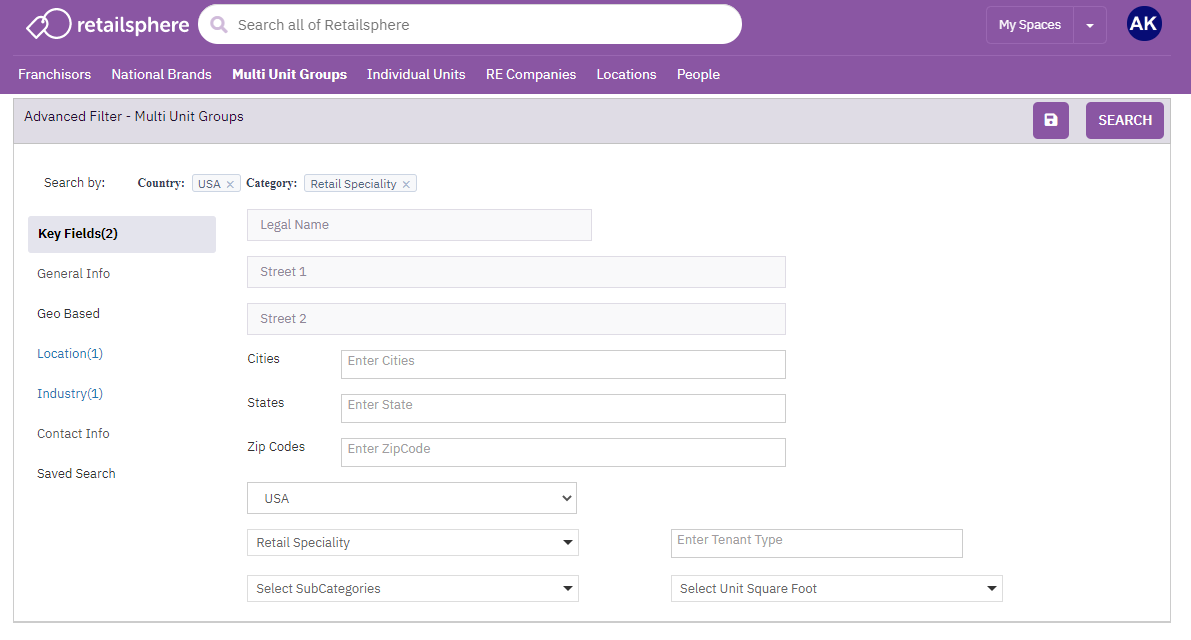Open the RE Companies tab

tap(531, 74)
